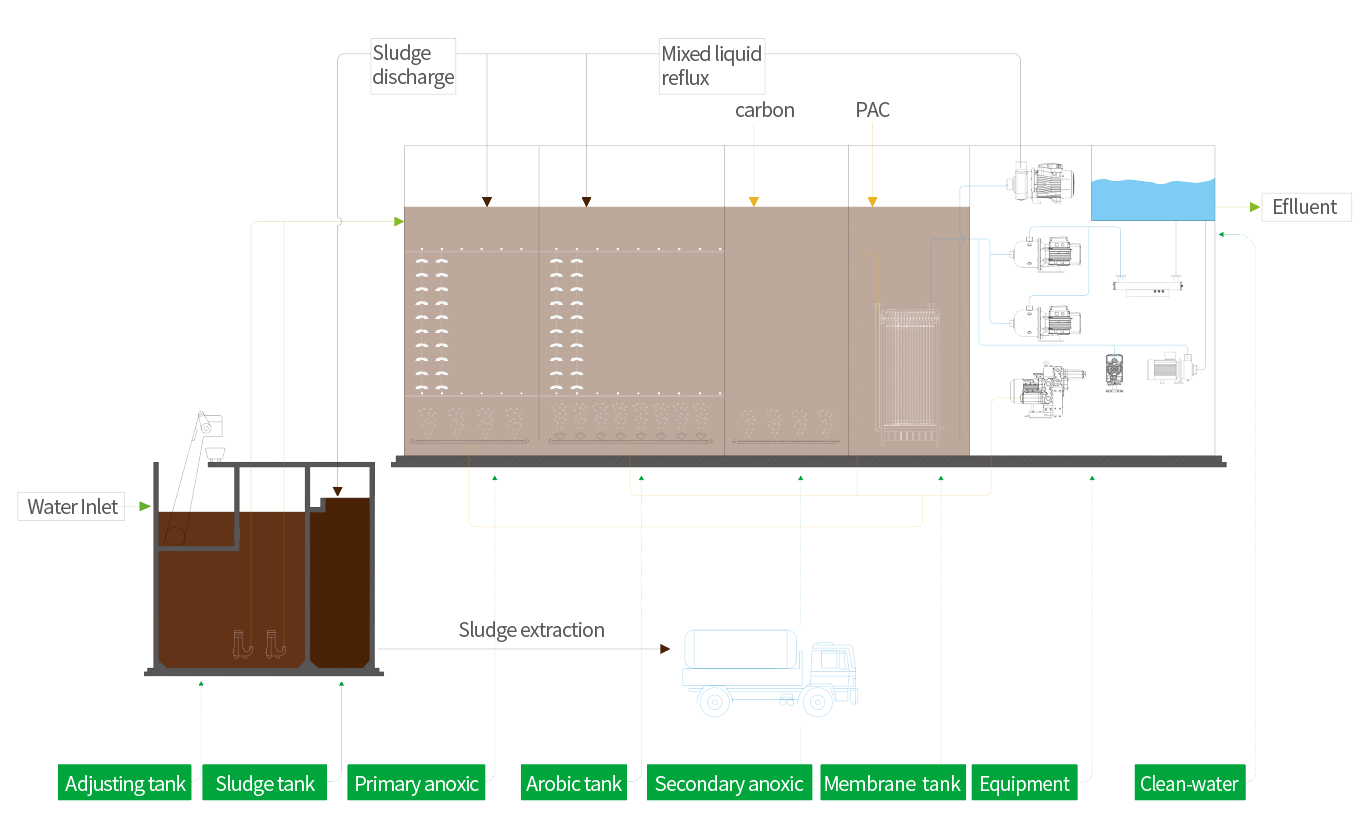
Task: Click the green arrow entering the primary anoxic tank
Action: 398,221
